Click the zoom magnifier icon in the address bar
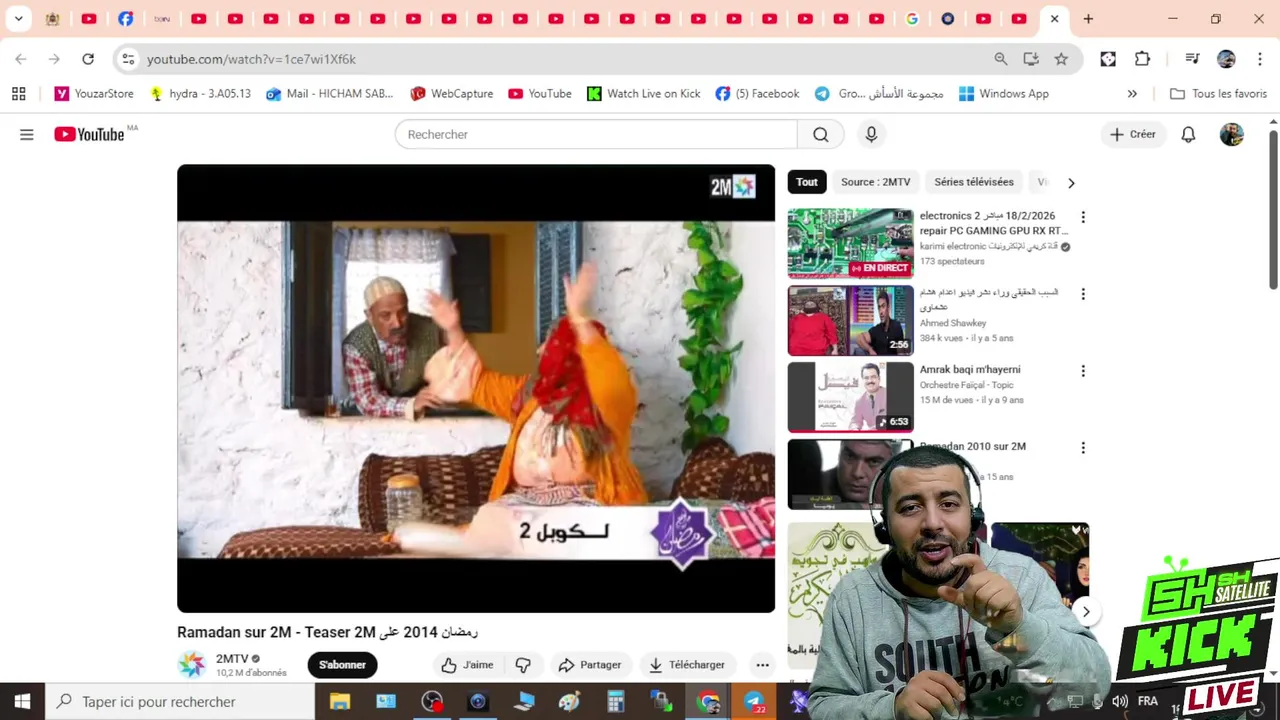This screenshot has height=720, width=1280. [x=1000, y=59]
